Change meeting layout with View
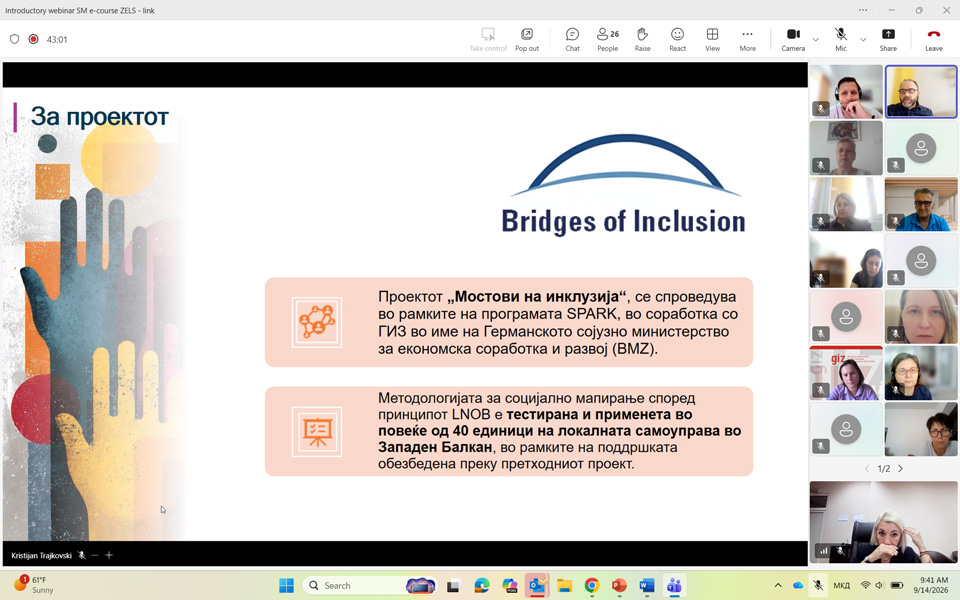Screen dimensions: 960x600 712,39
